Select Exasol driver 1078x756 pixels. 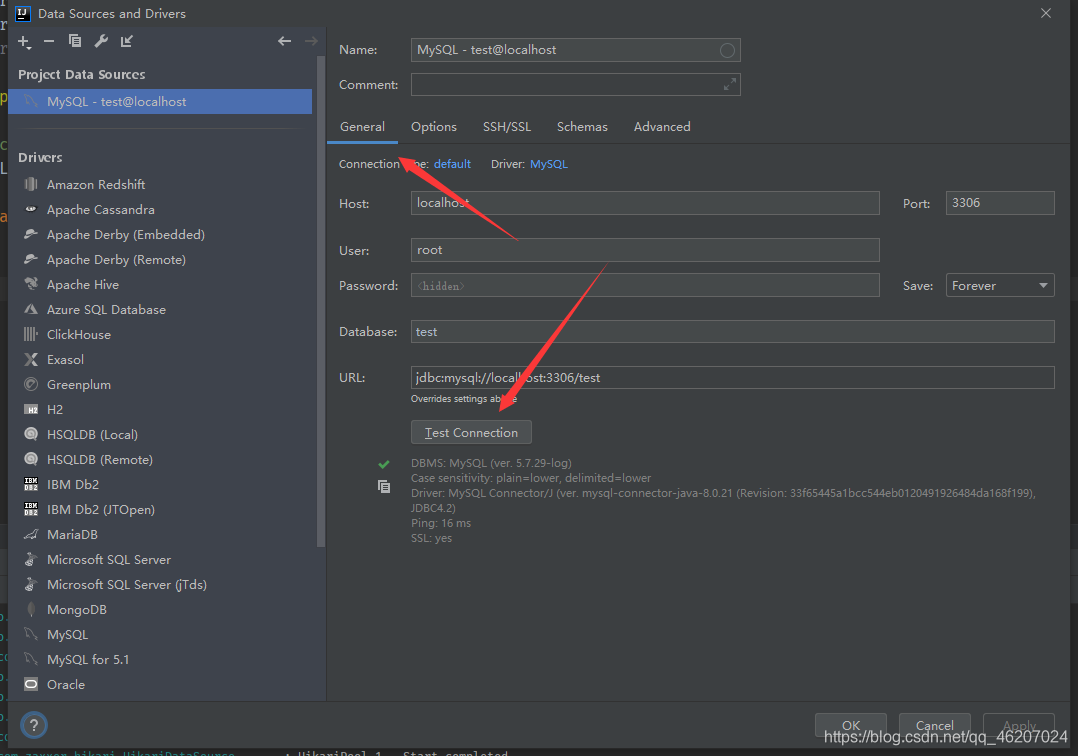click(65, 359)
